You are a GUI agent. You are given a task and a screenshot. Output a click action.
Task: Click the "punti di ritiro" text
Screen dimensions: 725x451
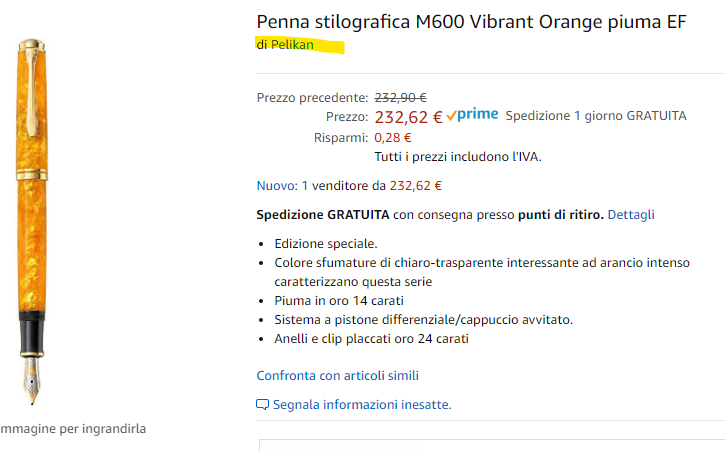(x=559, y=215)
